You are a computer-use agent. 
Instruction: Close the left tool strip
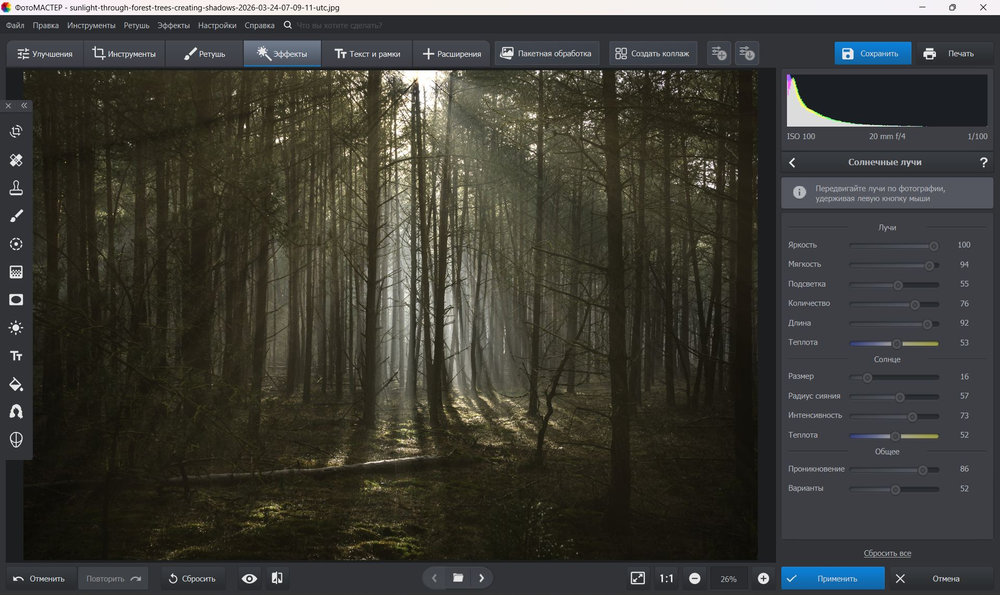8,106
